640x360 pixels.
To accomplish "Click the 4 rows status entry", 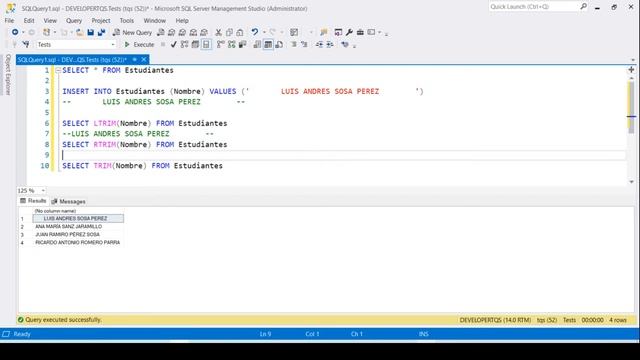I will tap(618, 320).
